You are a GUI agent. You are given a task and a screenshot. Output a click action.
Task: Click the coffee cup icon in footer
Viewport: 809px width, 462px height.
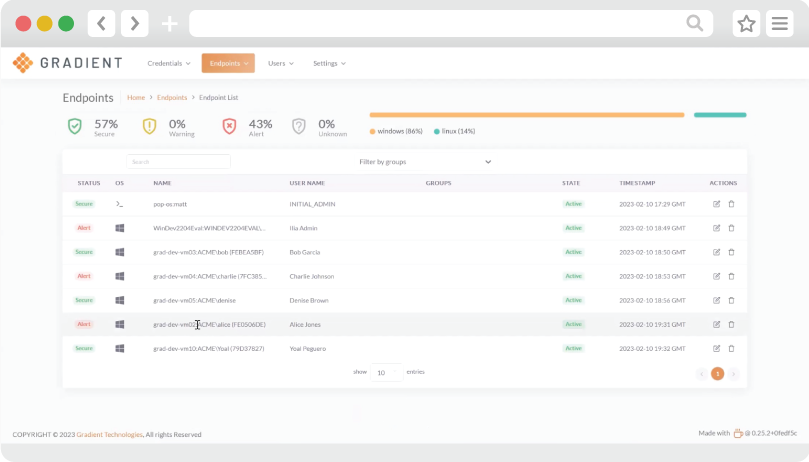pyautogui.click(x=738, y=433)
